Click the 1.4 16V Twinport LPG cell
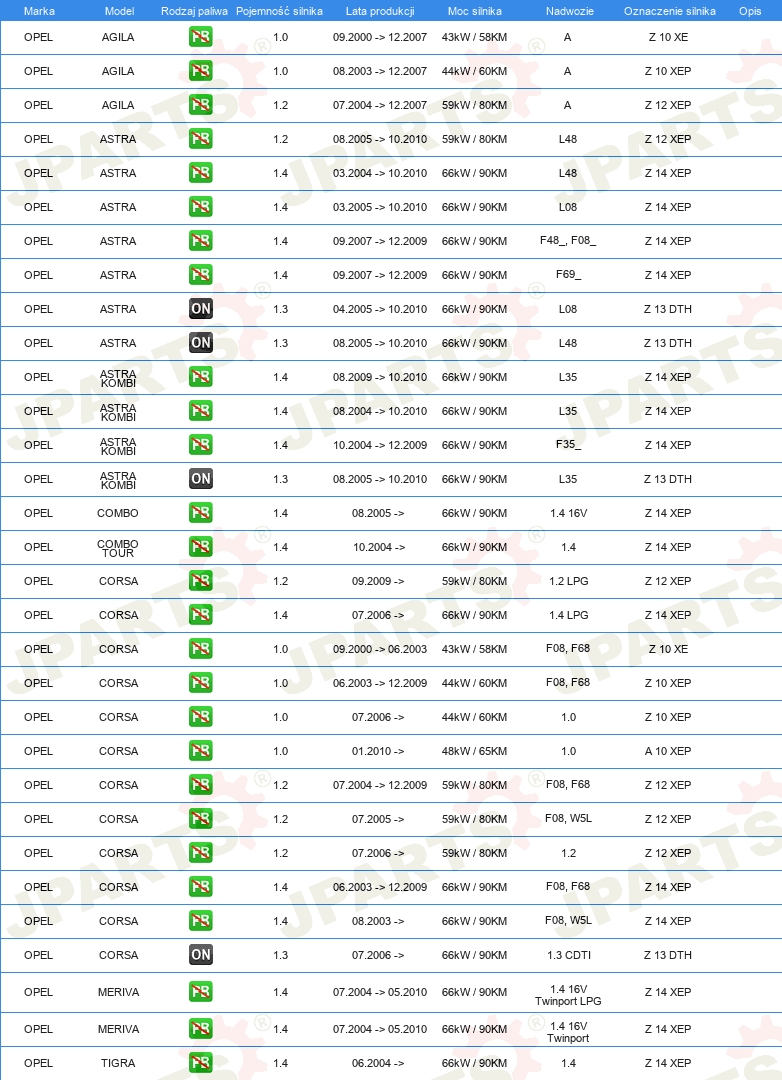The width and height of the screenshot is (782, 1080). click(568, 995)
